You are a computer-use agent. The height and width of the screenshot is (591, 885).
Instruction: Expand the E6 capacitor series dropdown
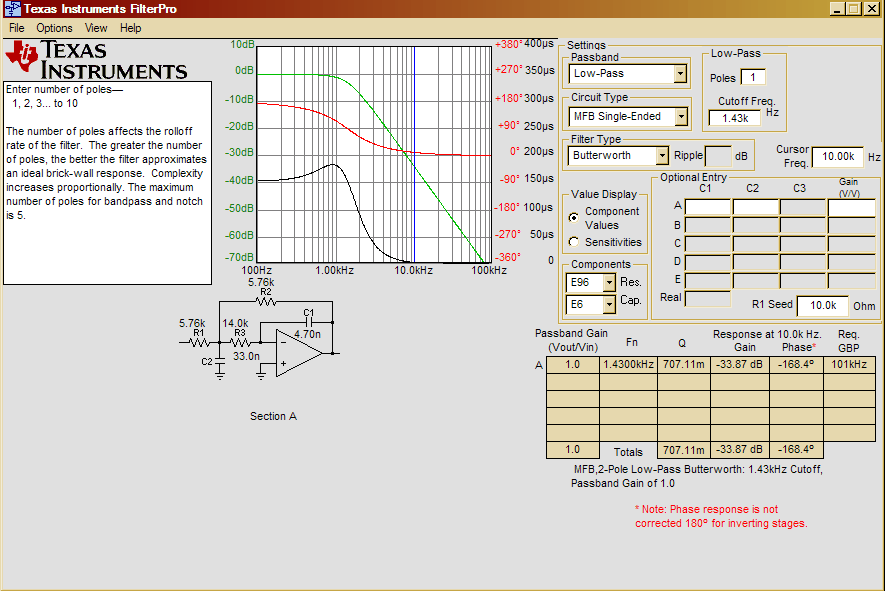coord(609,305)
